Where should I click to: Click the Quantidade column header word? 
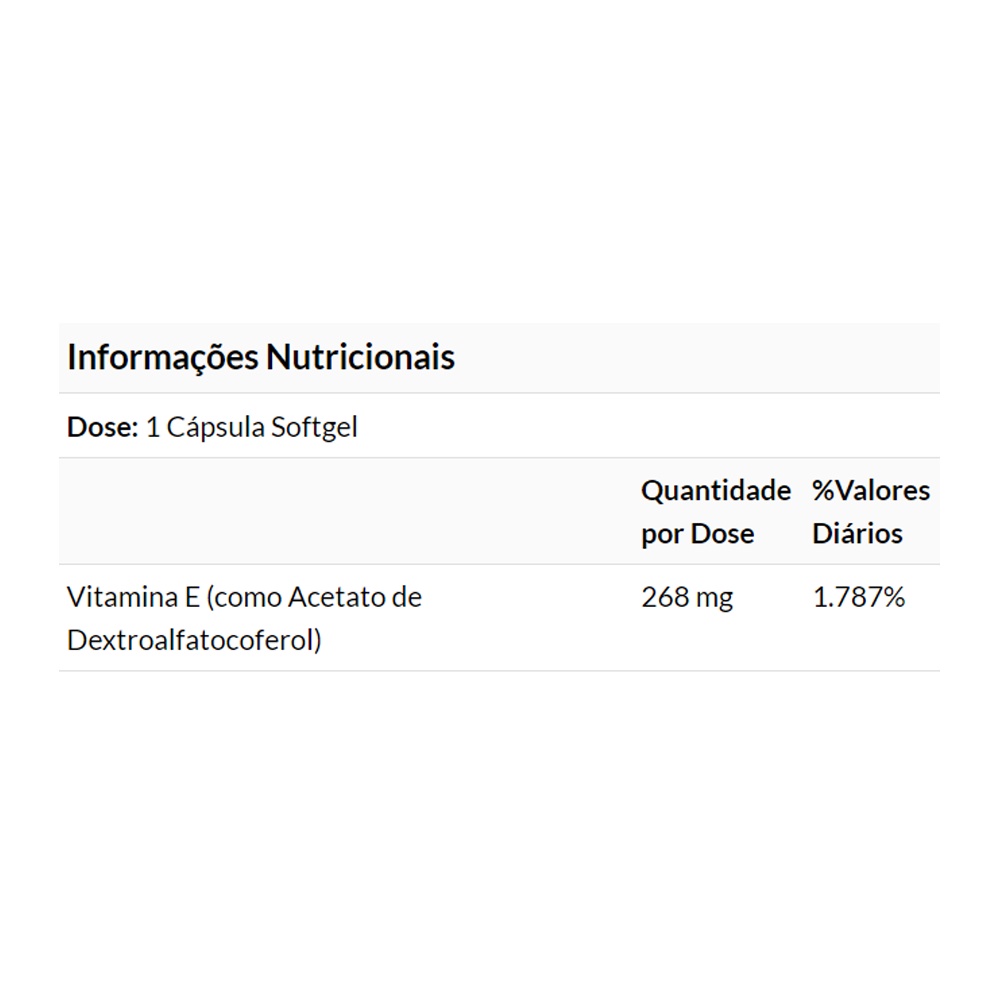[x=716, y=490]
